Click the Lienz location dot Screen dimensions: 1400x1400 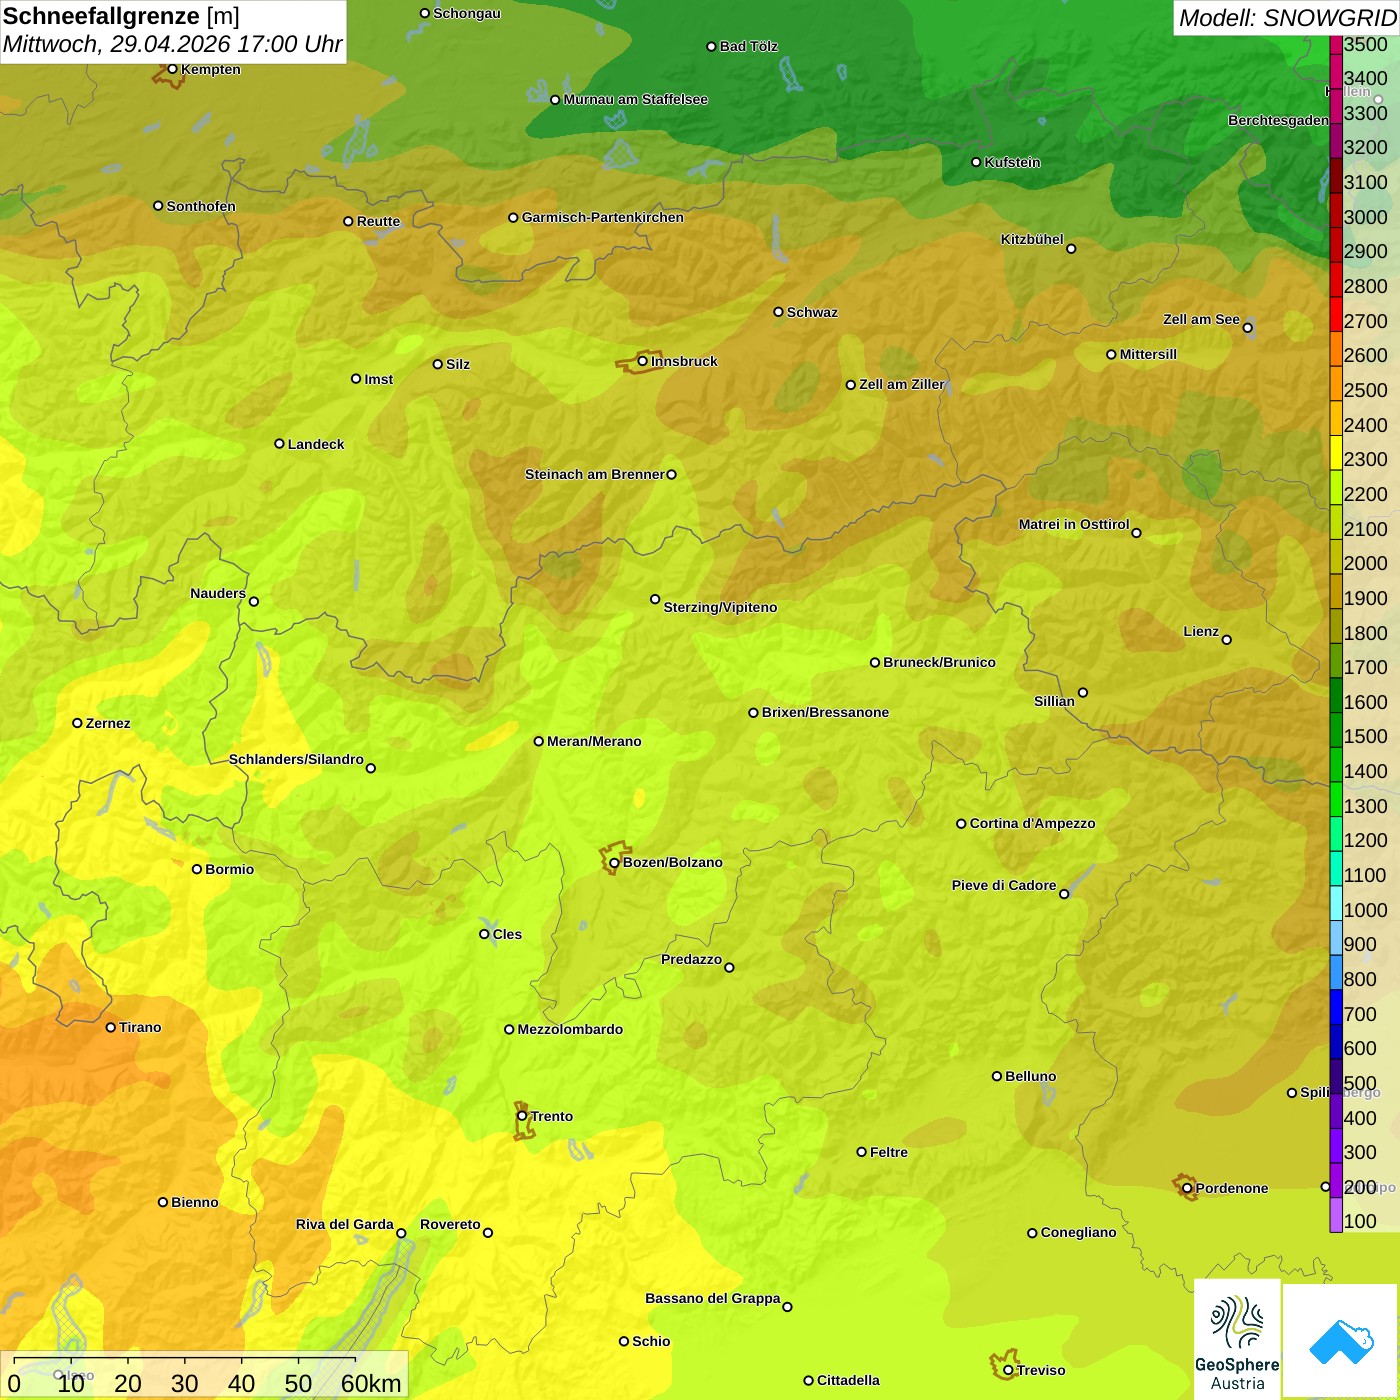point(1227,639)
